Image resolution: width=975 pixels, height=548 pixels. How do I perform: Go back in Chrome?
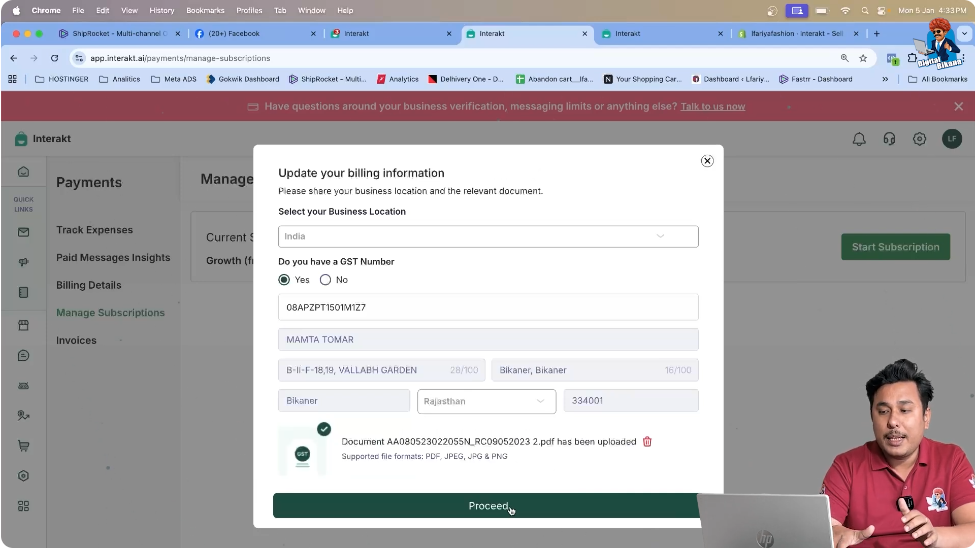coord(14,58)
